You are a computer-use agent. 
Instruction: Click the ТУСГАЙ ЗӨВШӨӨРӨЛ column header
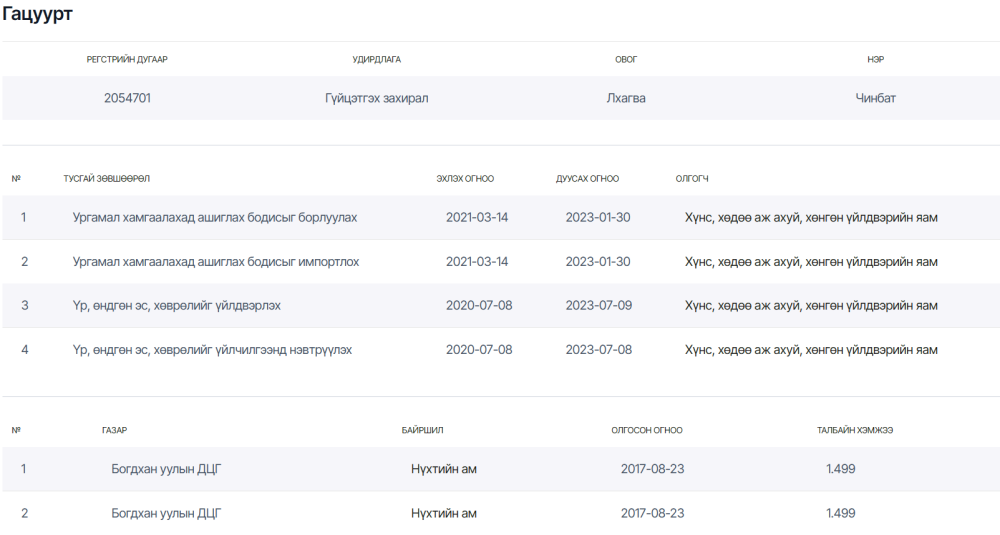(107, 179)
